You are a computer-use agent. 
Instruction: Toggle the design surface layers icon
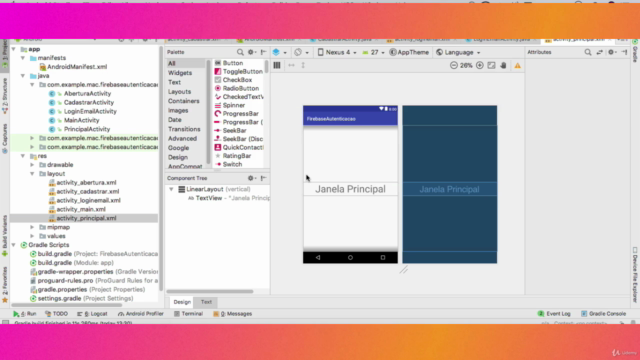[279, 52]
